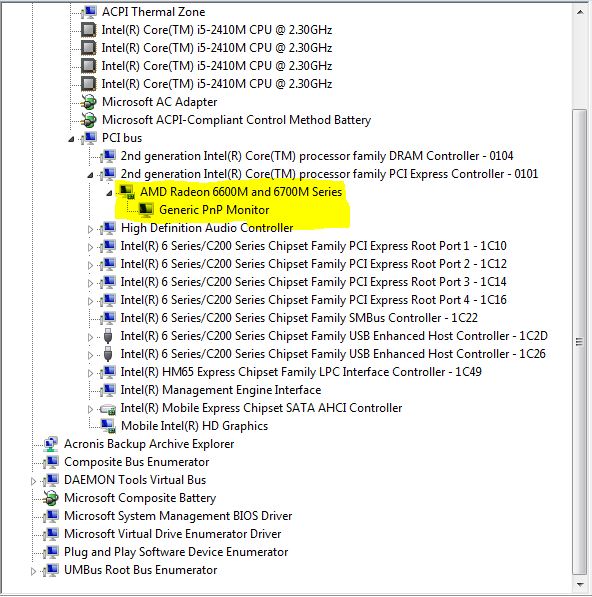Click the USB plug icon for controller 1C26
592x597 pixels.
[x=108, y=354]
